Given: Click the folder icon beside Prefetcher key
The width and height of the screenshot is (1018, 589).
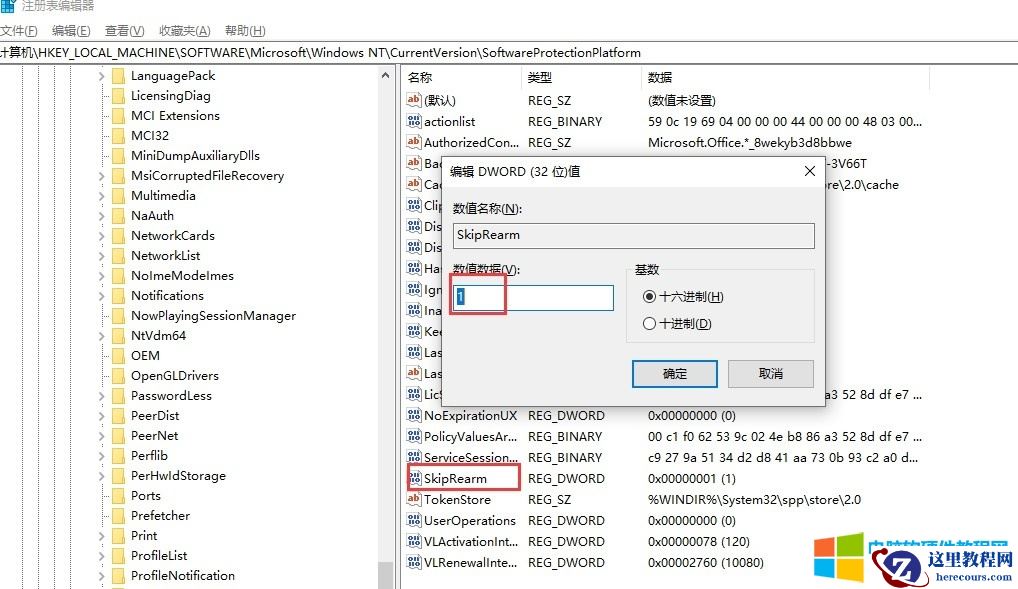Looking at the screenshot, I should tap(120, 515).
